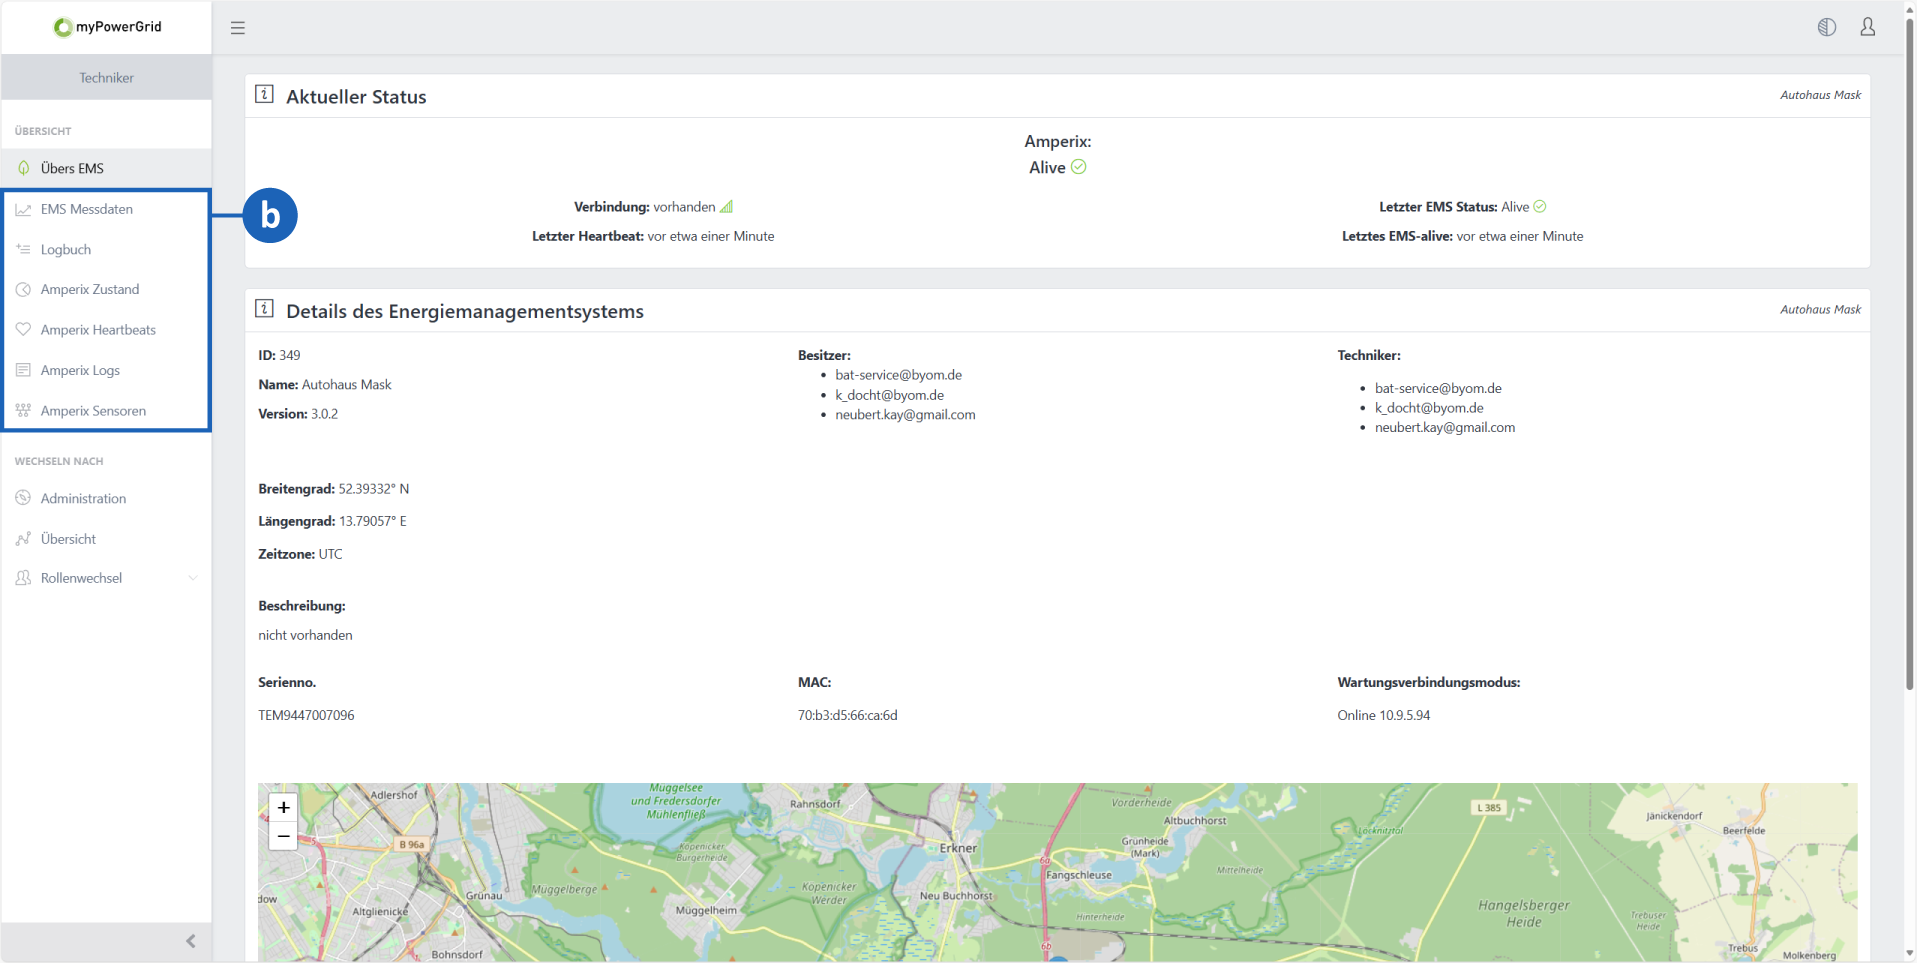Toggle the dark/light theme icon
Screen dimensions: 1917x963
(1826, 27)
